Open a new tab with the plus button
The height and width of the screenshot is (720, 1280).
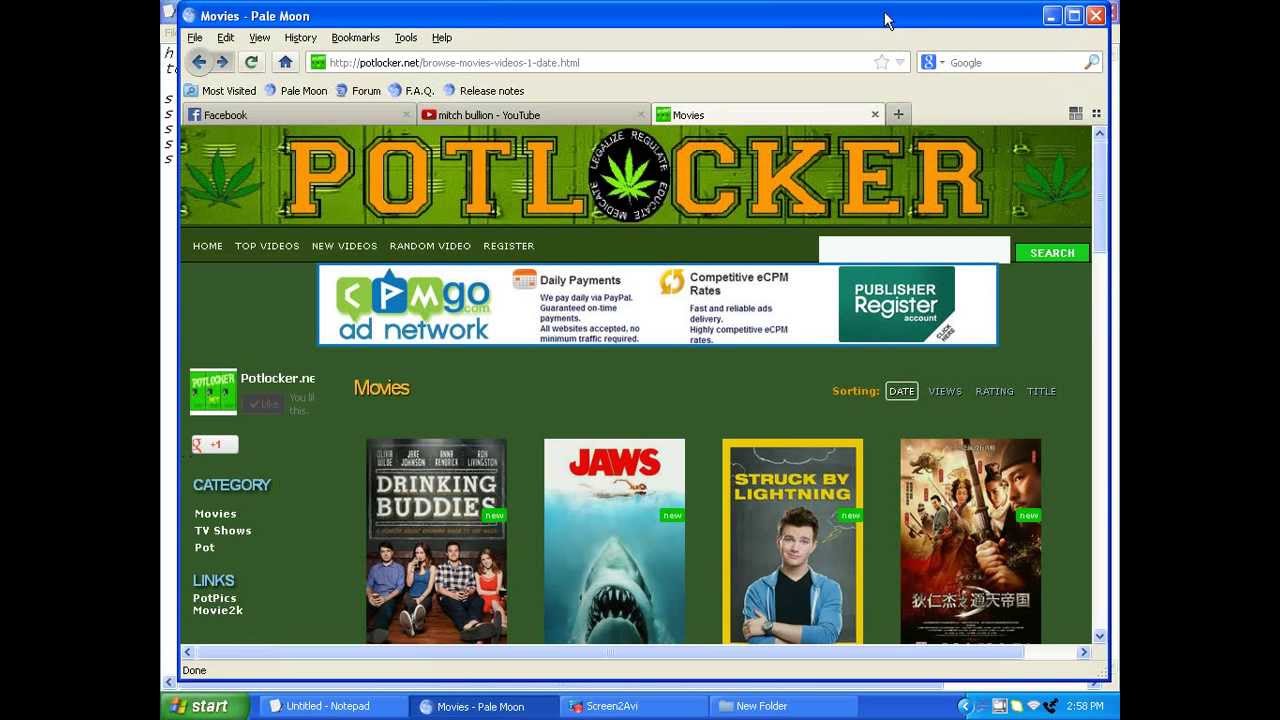click(x=898, y=114)
